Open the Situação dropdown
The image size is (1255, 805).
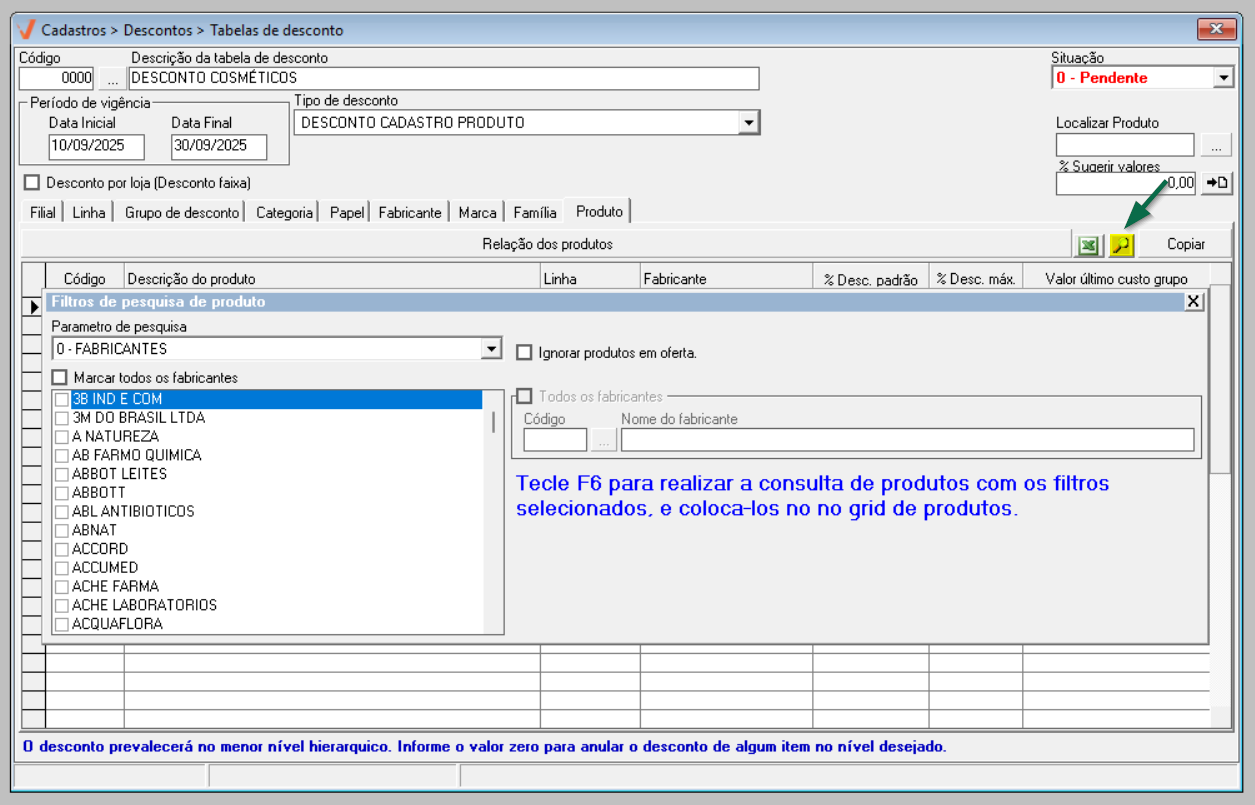coord(1223,78)
